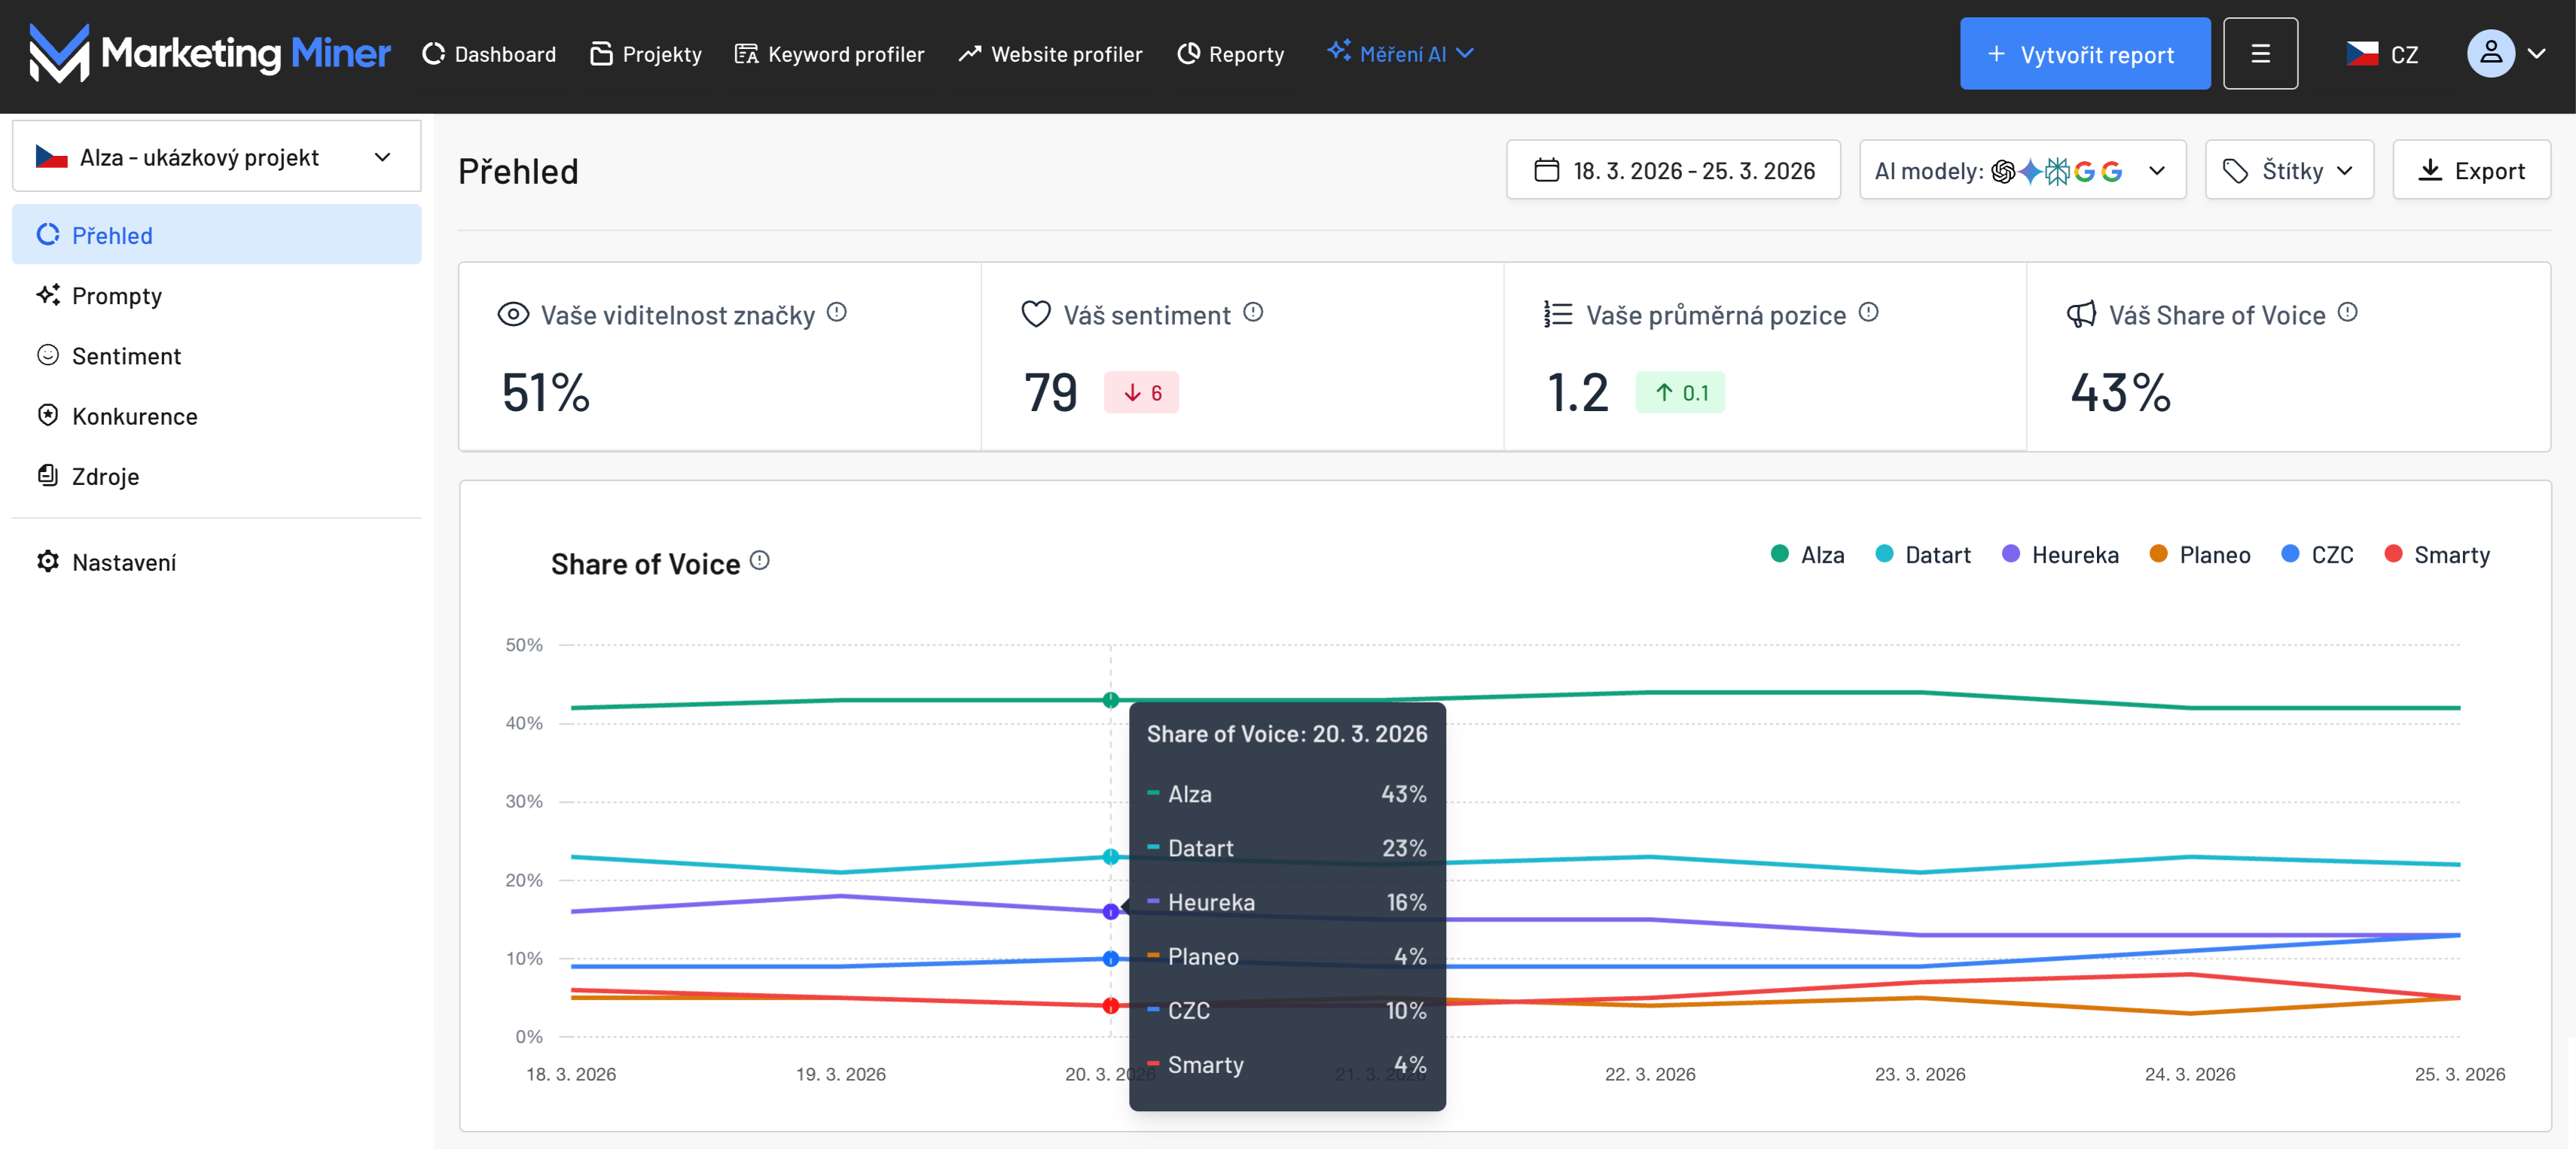
Task: Click the Export button
Action: pos(2471,171)
